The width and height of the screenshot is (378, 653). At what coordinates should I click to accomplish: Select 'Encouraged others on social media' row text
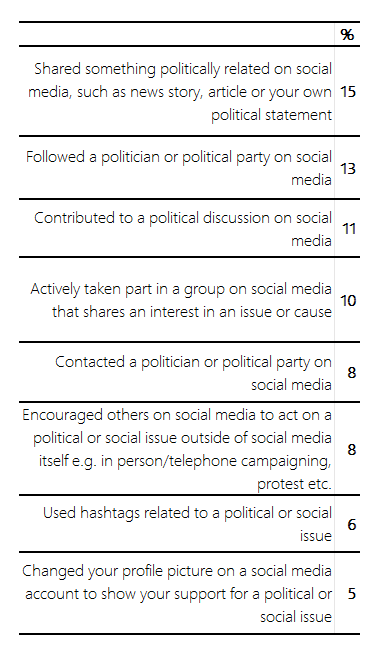point(177,449)
